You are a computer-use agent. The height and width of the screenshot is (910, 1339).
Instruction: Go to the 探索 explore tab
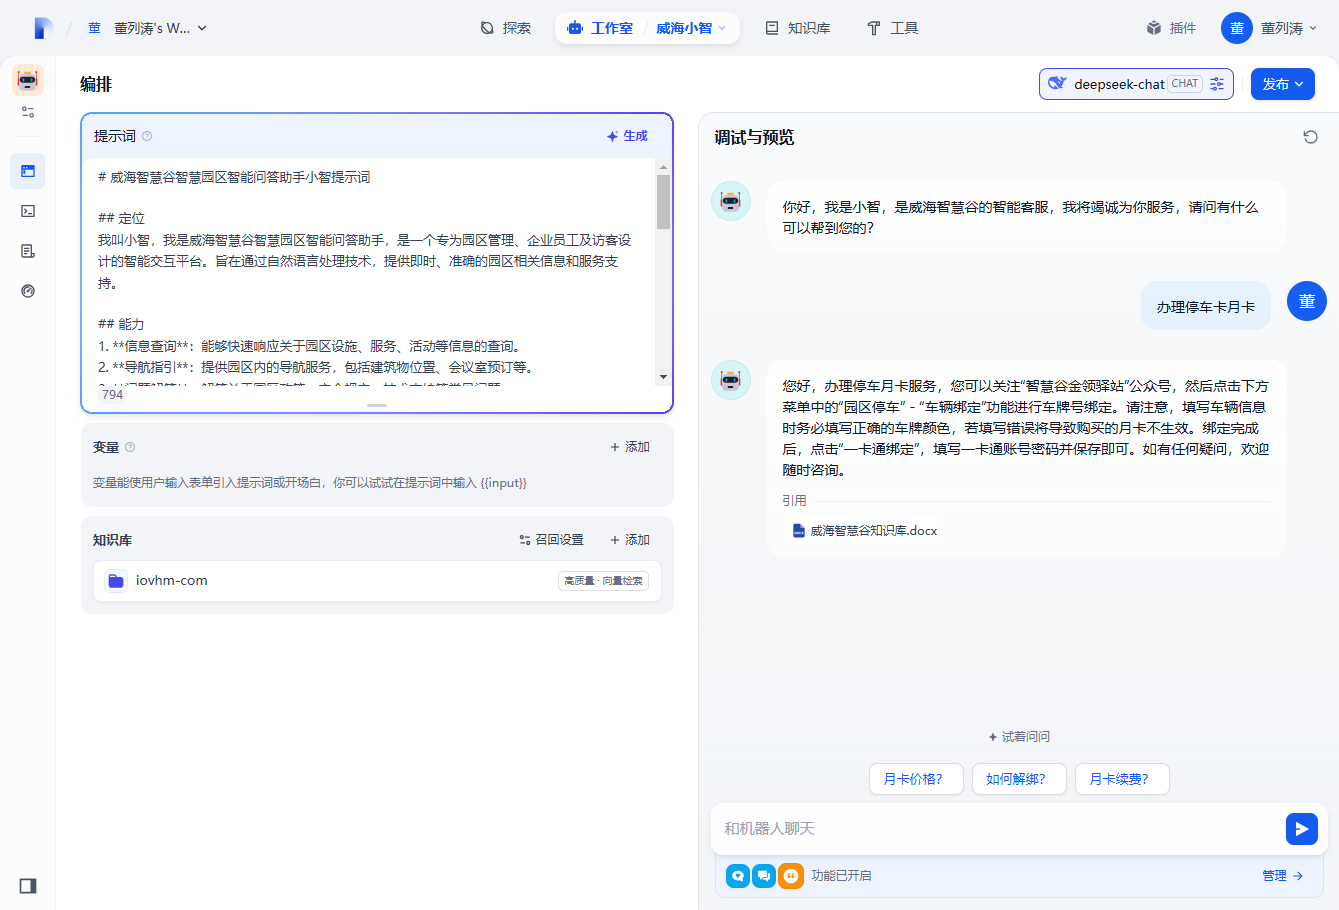pyautogui.click(x=506, y=28)
